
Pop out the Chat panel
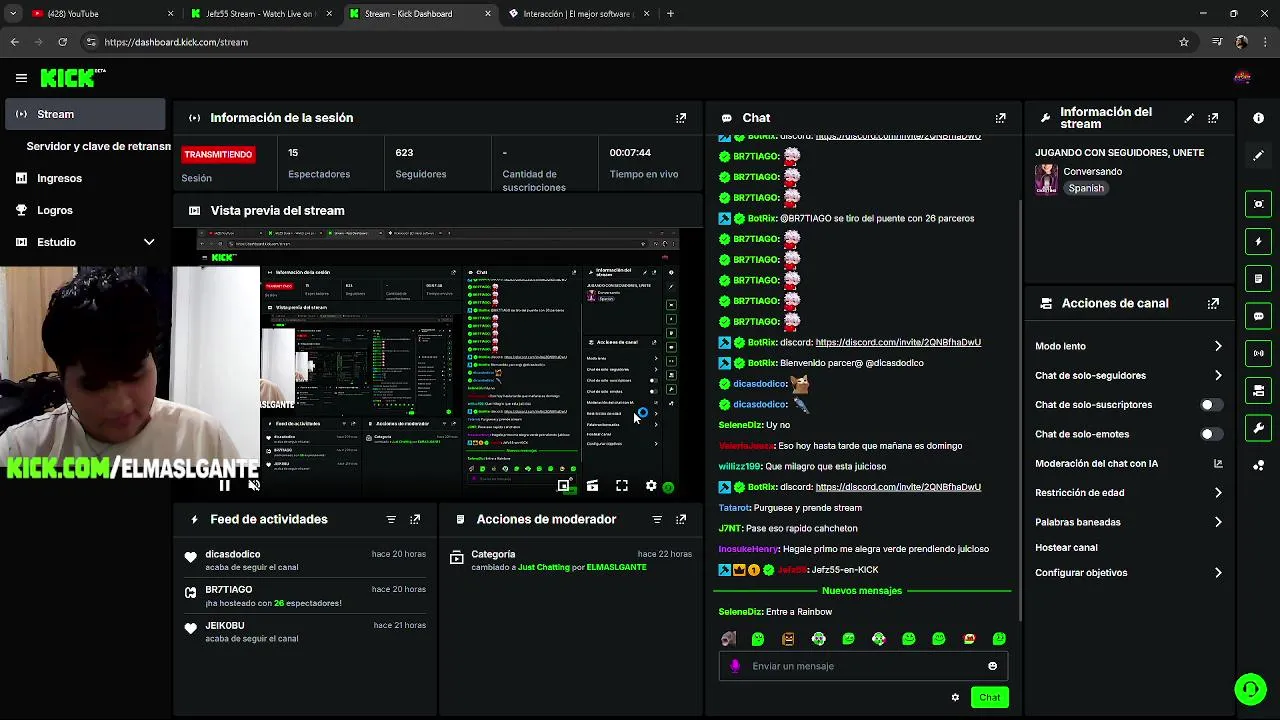coord(1001,118)
